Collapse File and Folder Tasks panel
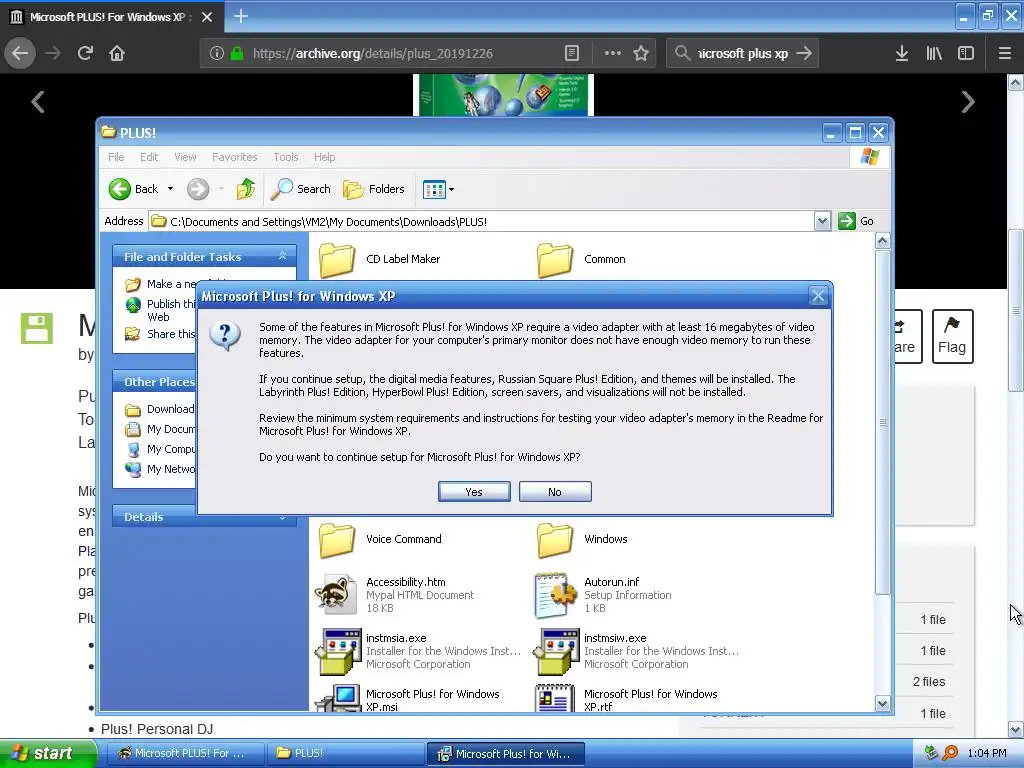 [x=283, y=256]
